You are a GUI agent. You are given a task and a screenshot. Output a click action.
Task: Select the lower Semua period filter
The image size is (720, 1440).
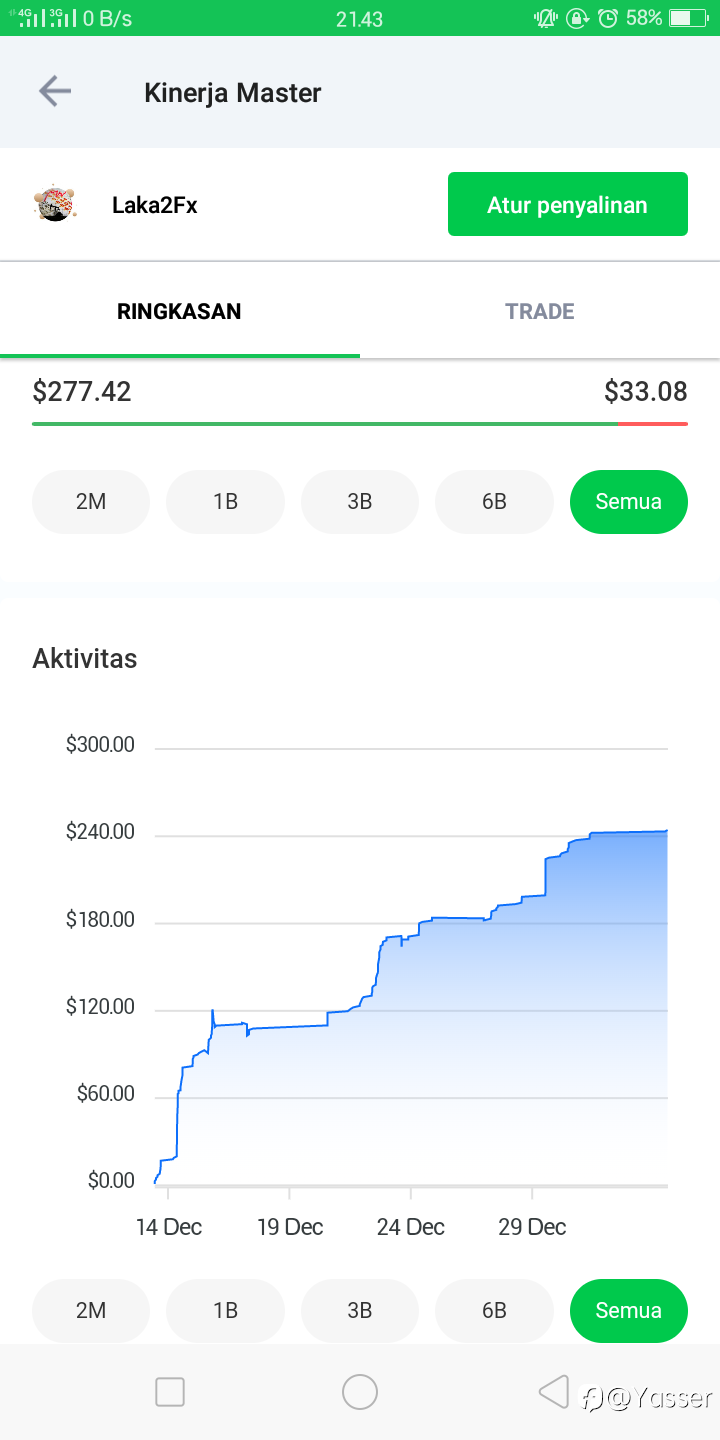click(629, 1310)
